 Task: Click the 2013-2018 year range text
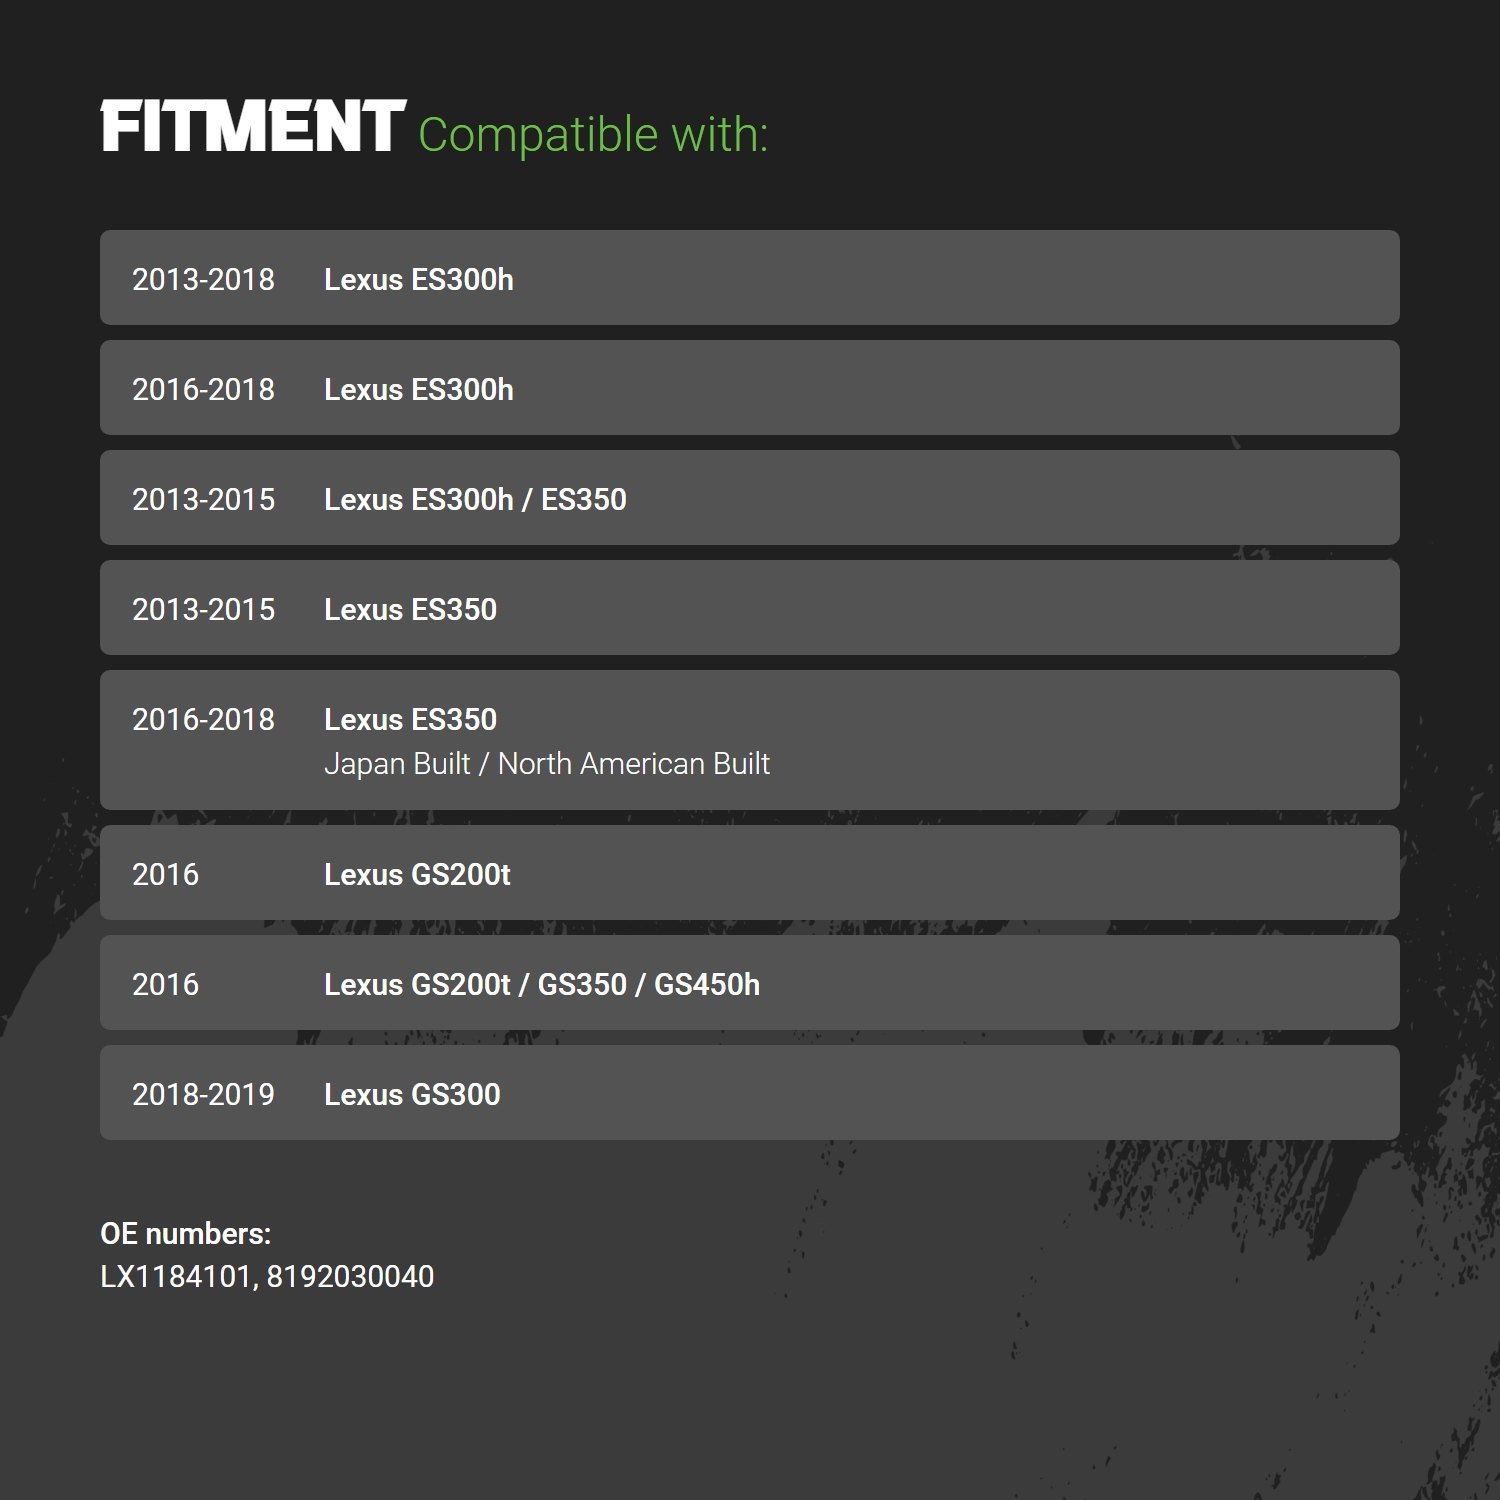(203, 279)
